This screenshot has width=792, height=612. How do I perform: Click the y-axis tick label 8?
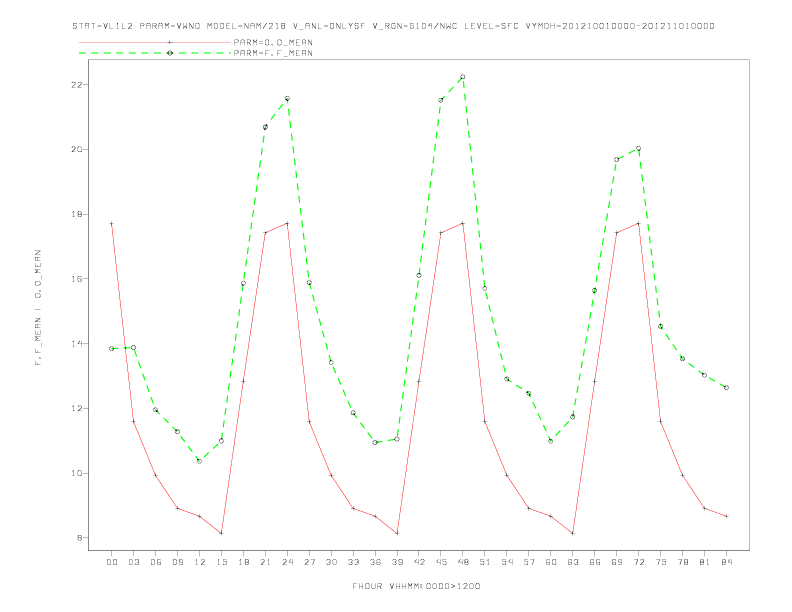point(80,538)
